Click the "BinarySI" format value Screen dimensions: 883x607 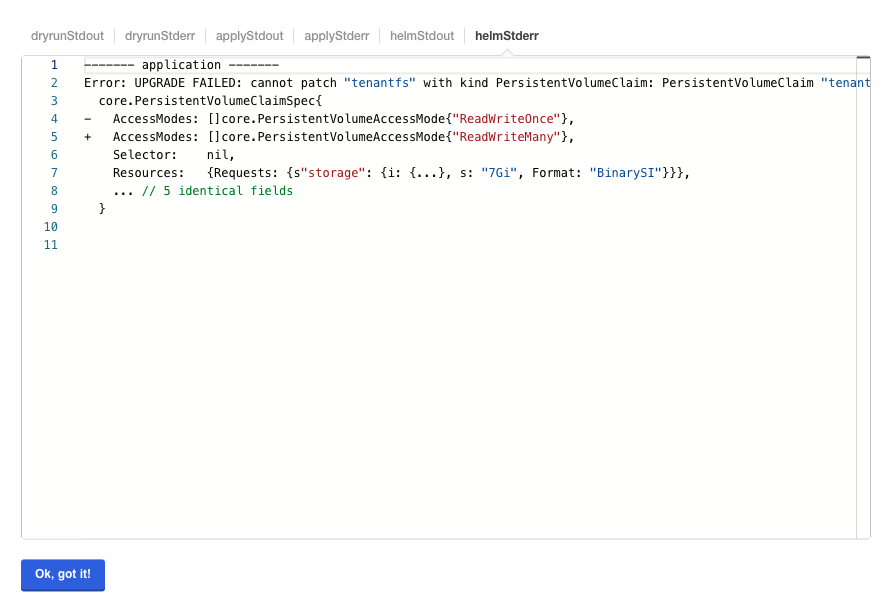626,173
